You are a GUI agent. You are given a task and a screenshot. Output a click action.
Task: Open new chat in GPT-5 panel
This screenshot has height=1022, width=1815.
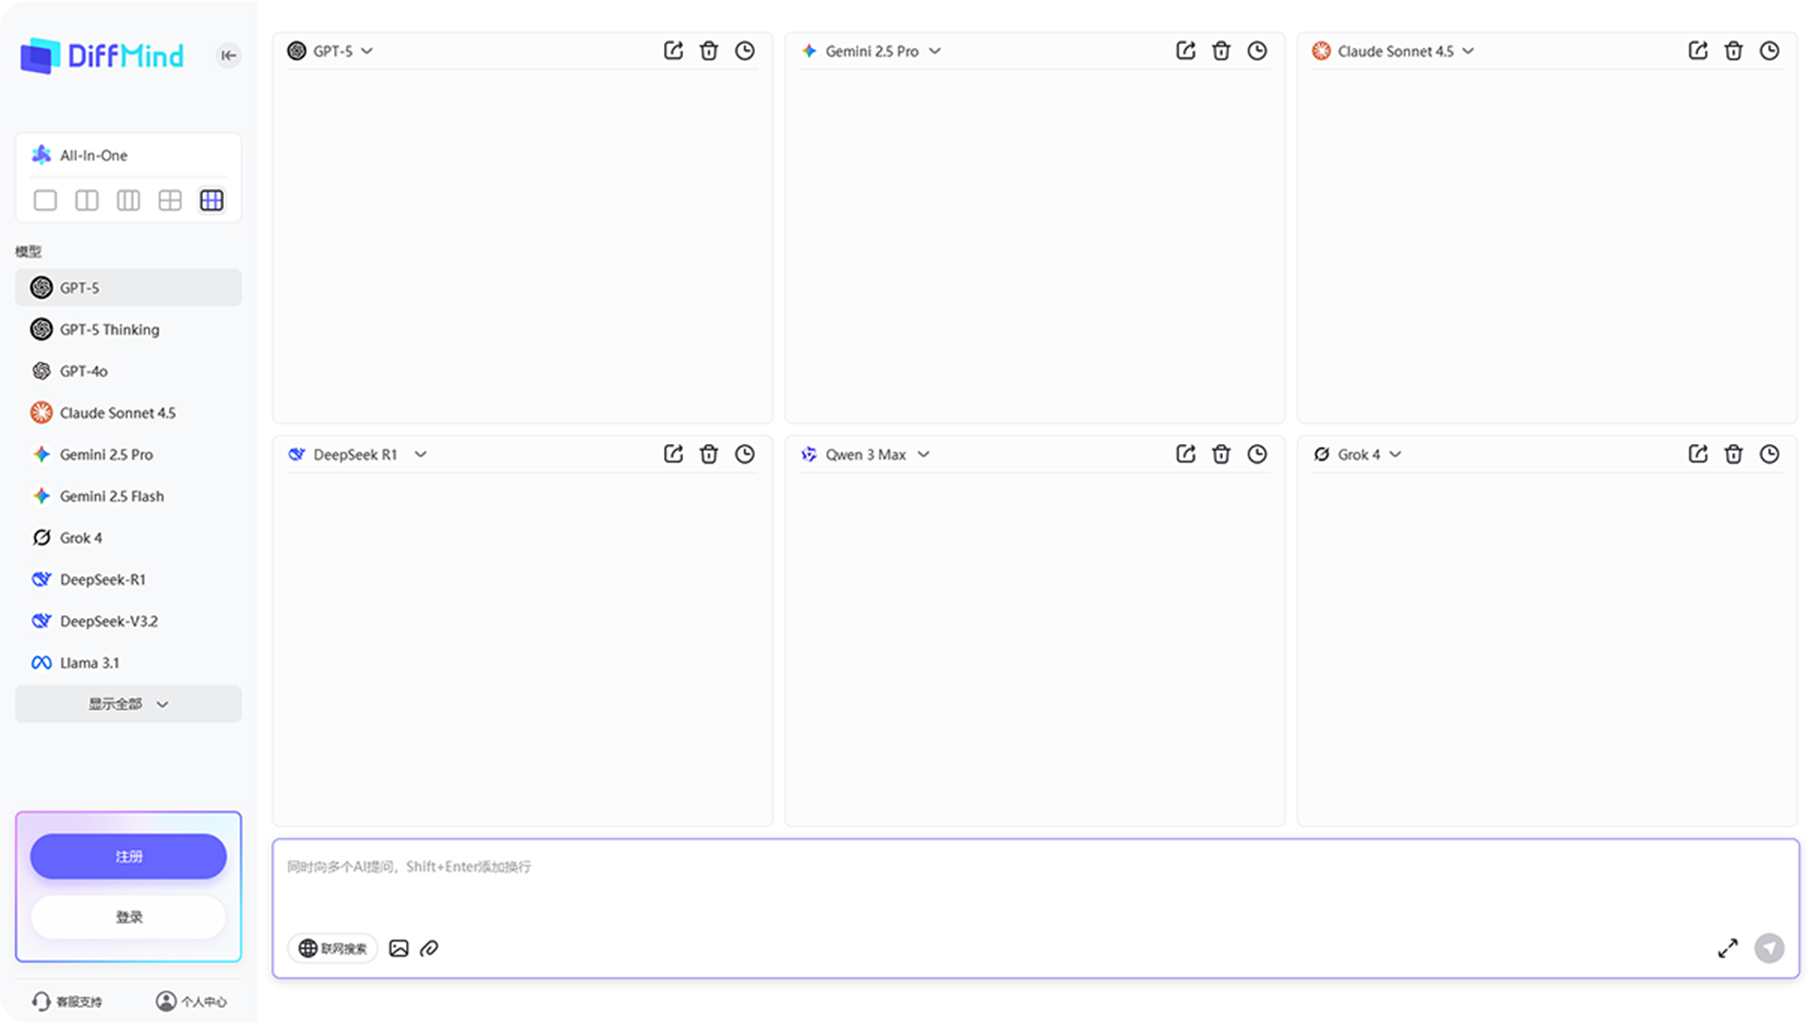pos(673,51)
